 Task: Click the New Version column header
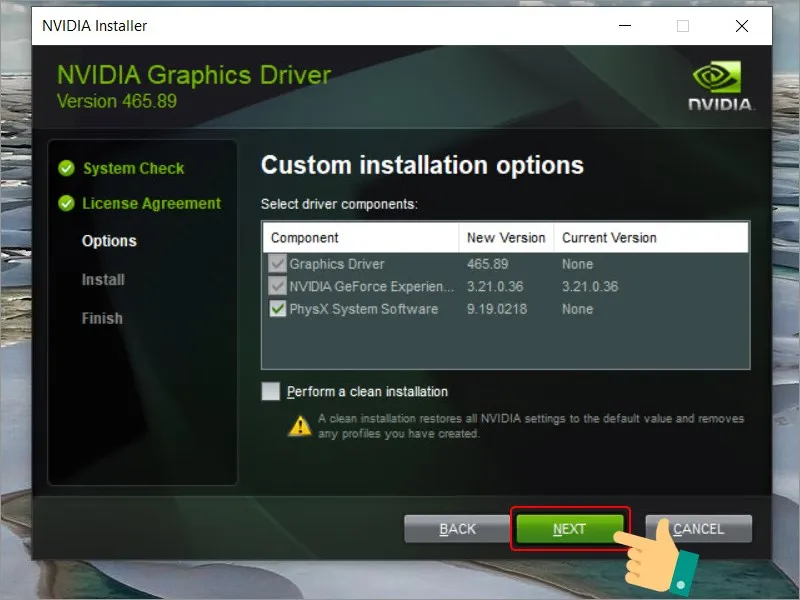coord(506,238)
